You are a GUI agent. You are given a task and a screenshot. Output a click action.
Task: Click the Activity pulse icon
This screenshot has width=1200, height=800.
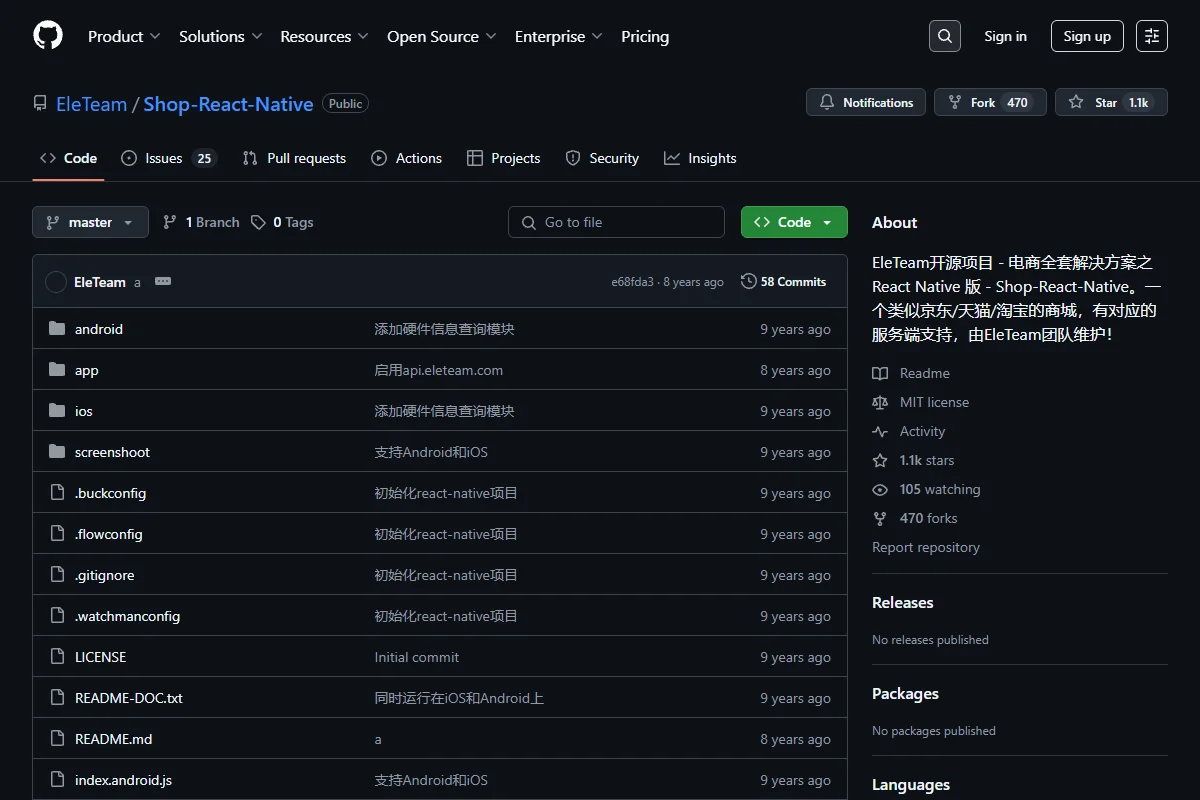pyautogui.click(x=880, y=432)
